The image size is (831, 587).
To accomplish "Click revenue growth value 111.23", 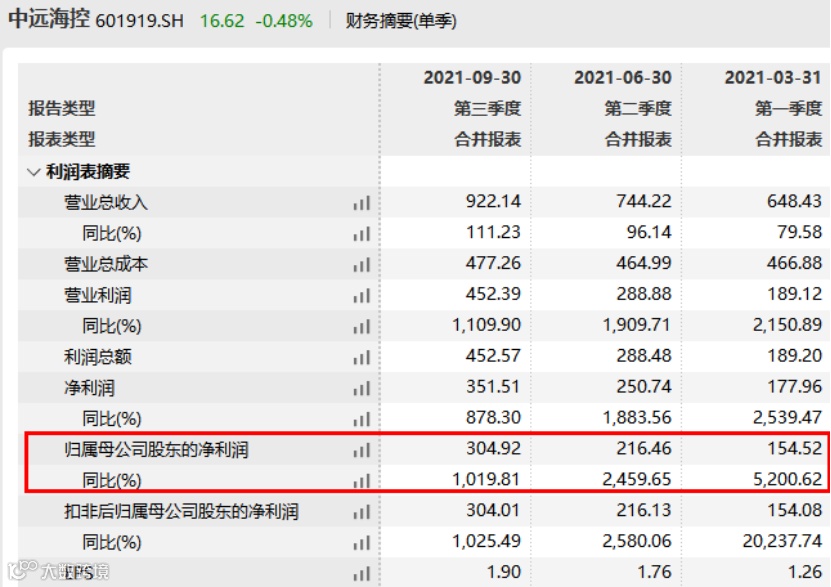I will coord(493,232).
